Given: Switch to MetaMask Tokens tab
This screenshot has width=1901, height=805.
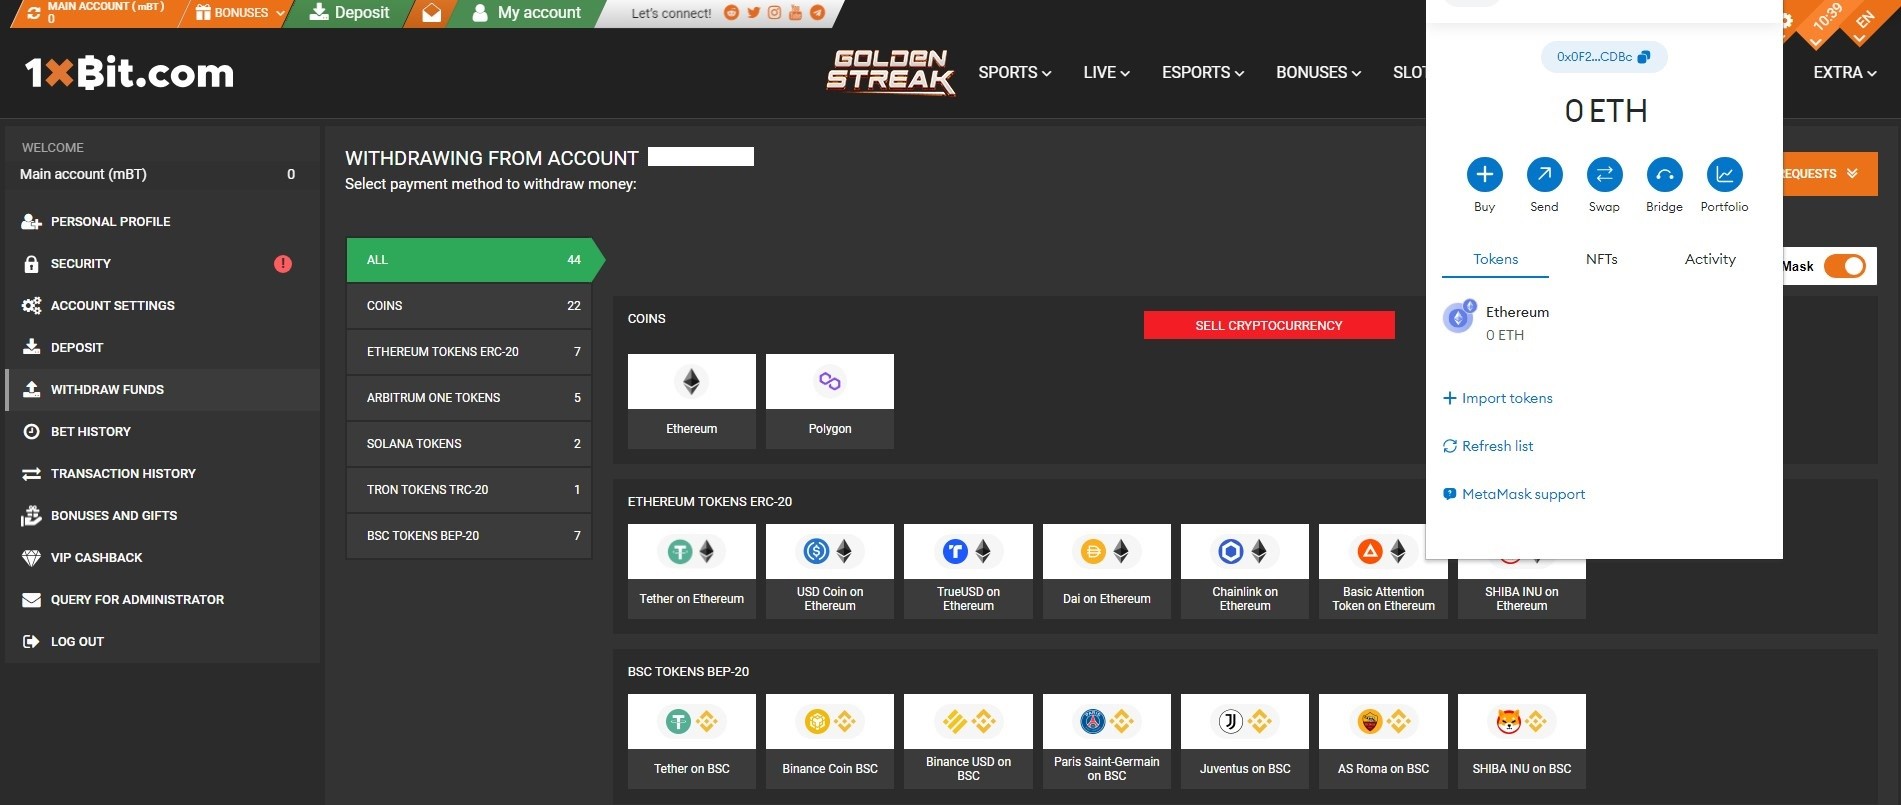Looking at the screenshot, I should (1495, 259).
